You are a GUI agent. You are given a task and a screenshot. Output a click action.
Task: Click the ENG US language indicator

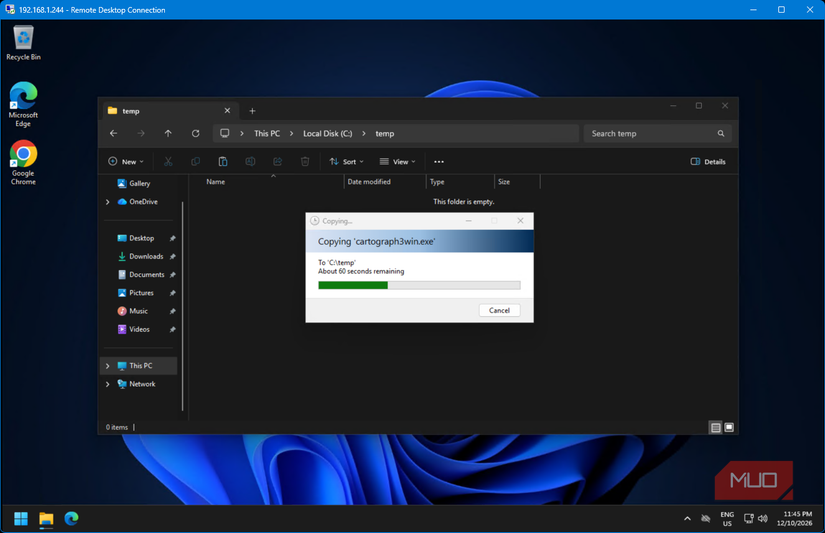tap(727, 519)
